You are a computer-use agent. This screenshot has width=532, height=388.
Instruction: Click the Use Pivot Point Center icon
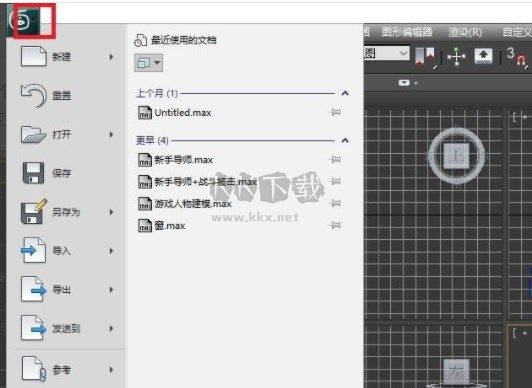point(425,56)
